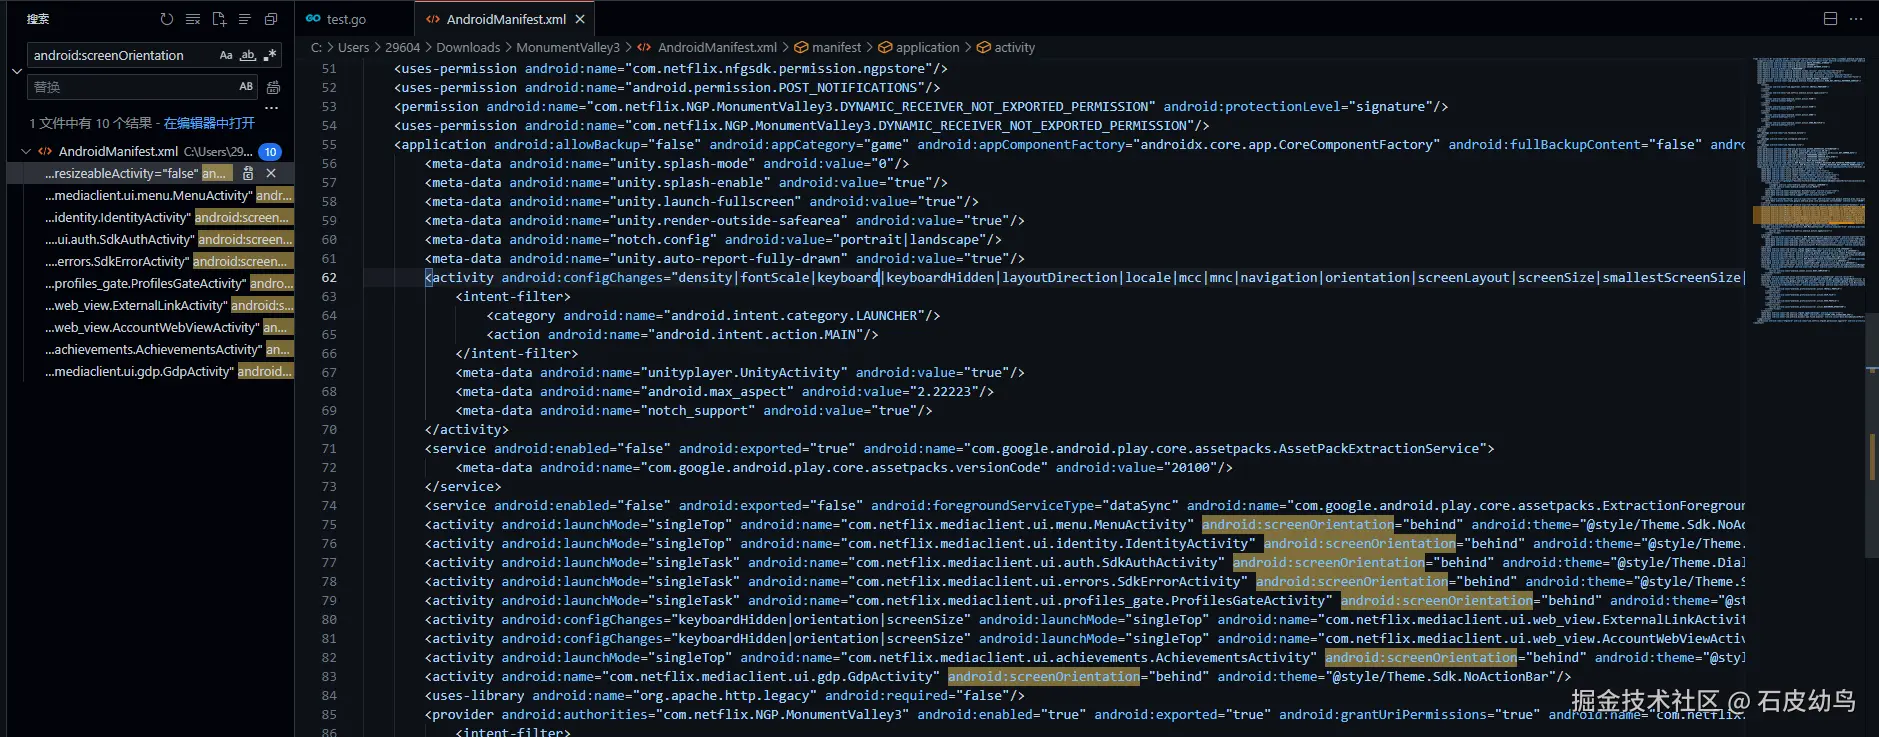The height and width of the screenshot is (737, 1879).
Task: Open the activity symbol breadcrumb
Action: click(x=1006, y=47)
